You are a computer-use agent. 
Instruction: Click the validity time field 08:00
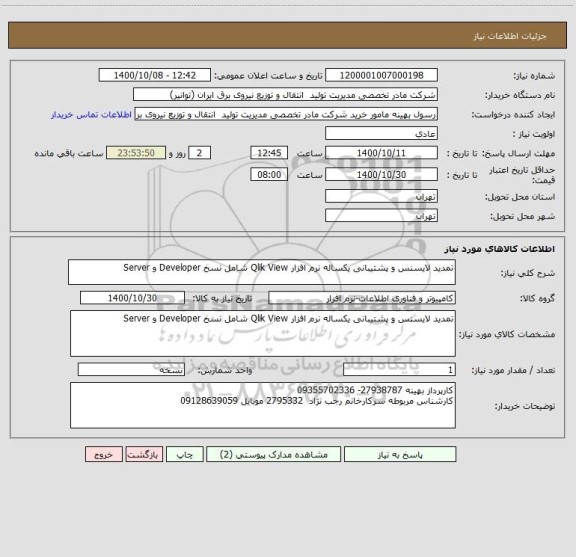[x=269, y=175]
